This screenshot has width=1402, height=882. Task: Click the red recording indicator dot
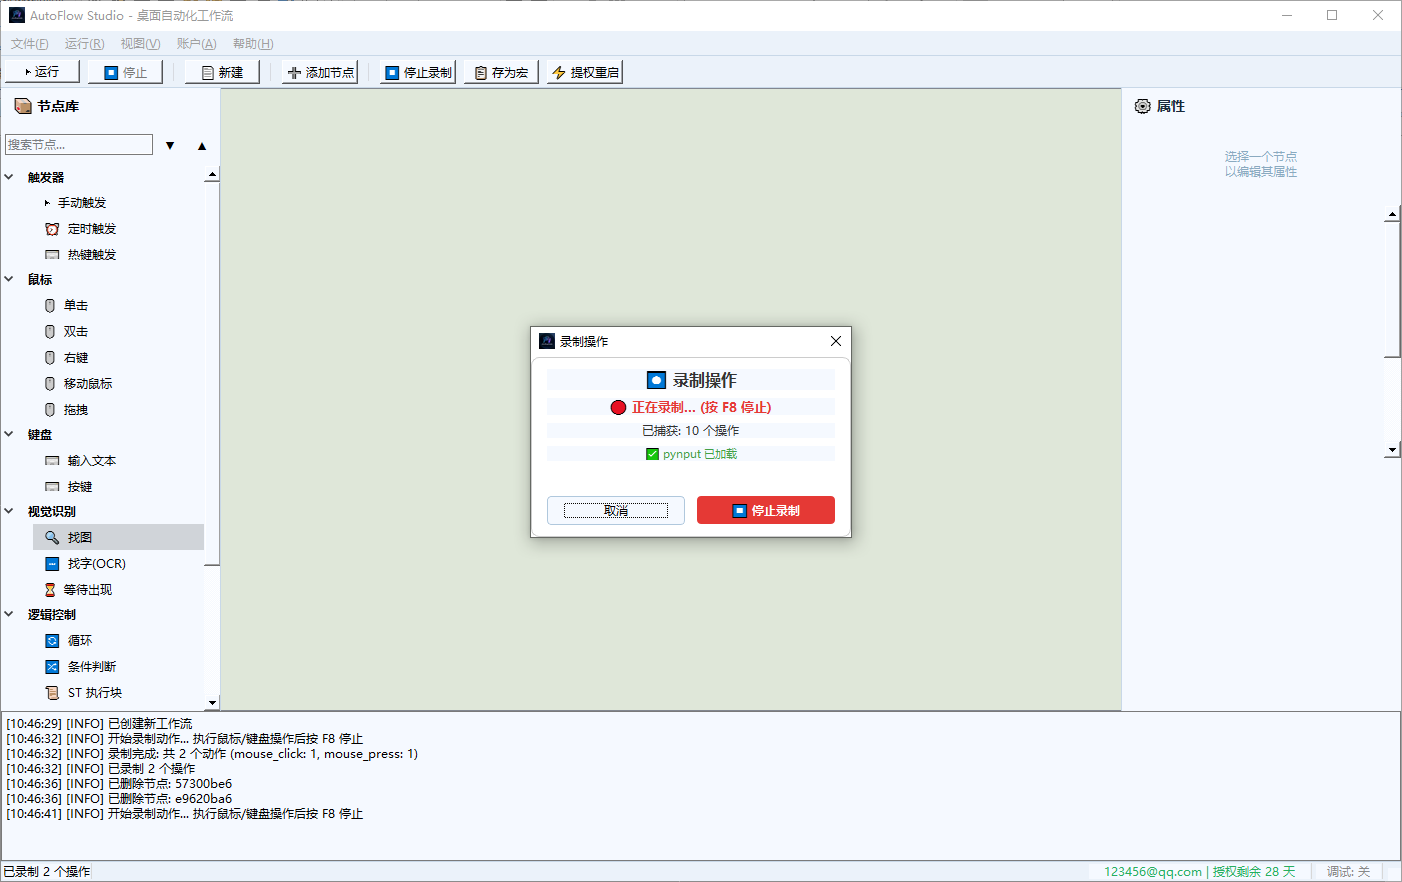[618, 407]
